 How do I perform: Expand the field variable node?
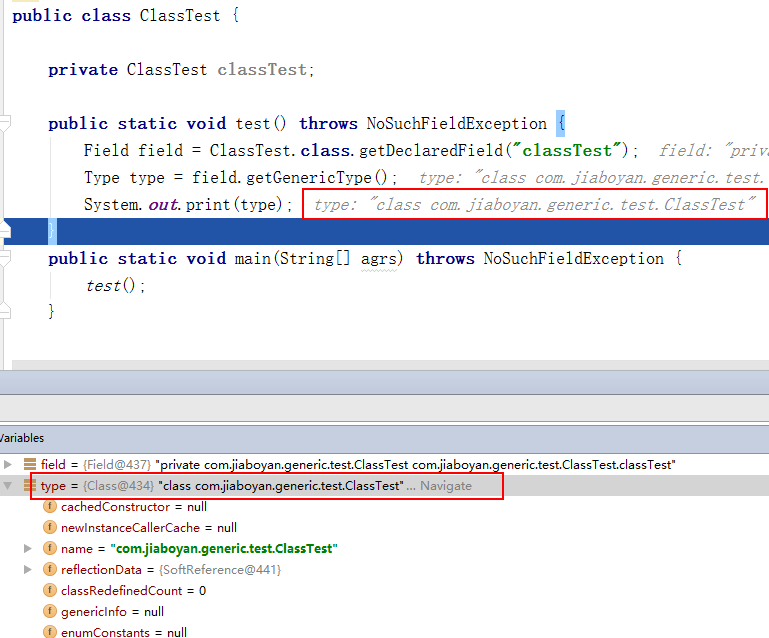pos(8,464)
